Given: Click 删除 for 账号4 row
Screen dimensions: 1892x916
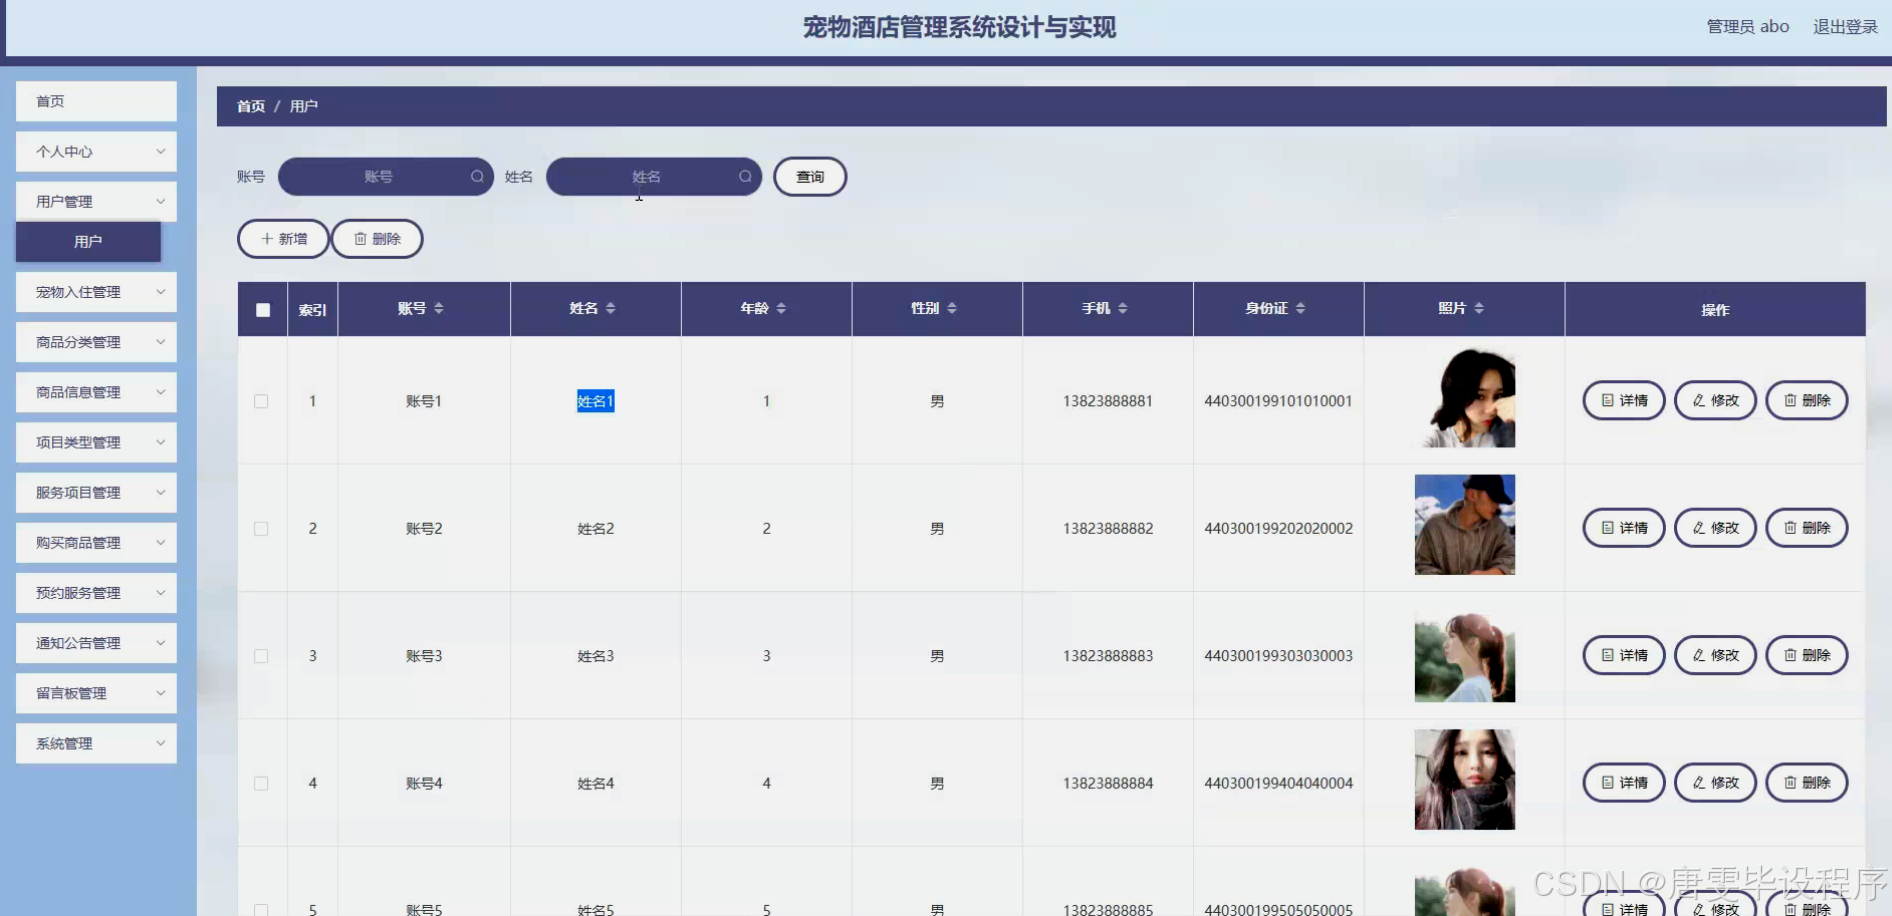Looking at the screenshot, I should coord(1807,782).
